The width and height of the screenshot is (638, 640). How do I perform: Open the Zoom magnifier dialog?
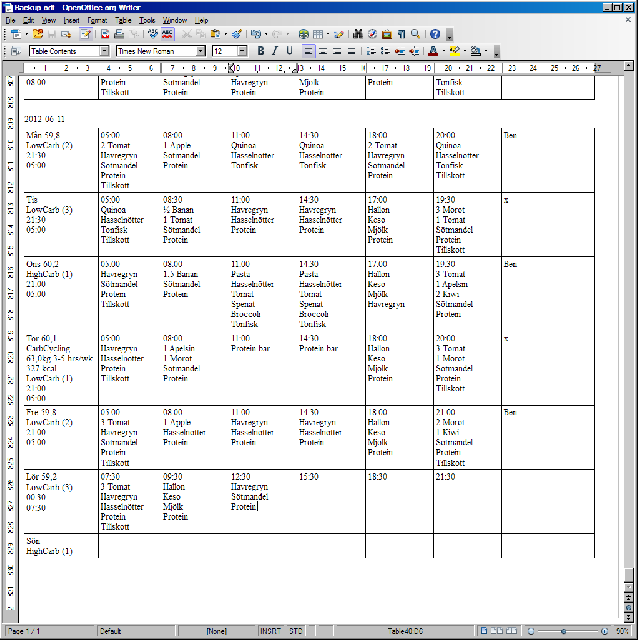[416, 34]
